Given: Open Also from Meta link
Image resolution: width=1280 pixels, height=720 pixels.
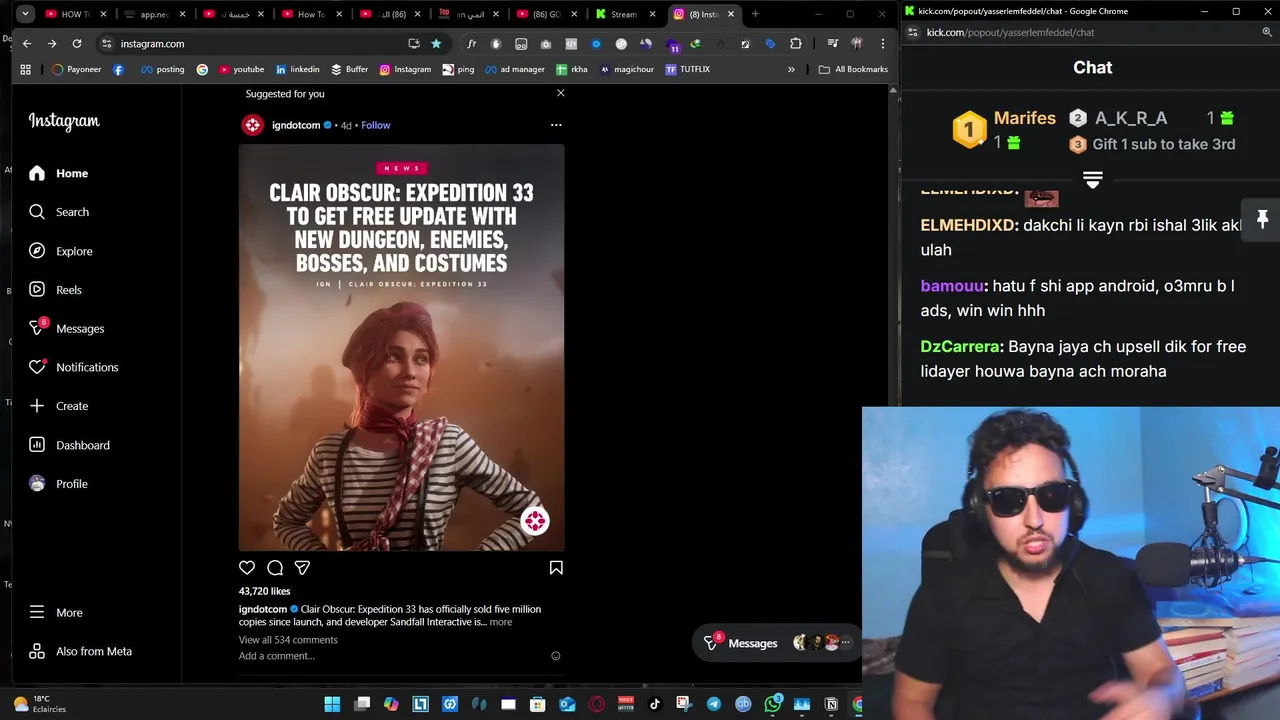Looking at the screenshot, I should tap(81, 651).
